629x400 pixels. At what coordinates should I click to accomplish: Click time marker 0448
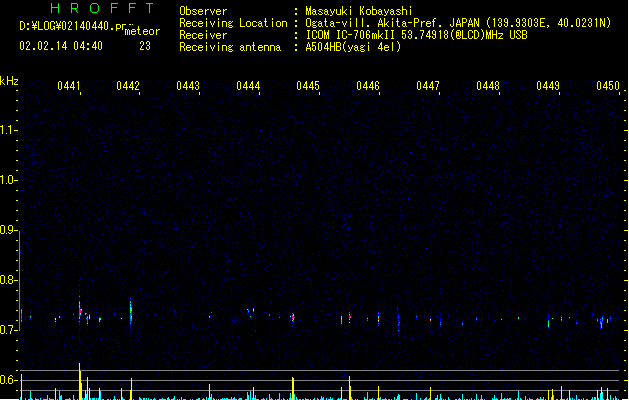(488, 86)
